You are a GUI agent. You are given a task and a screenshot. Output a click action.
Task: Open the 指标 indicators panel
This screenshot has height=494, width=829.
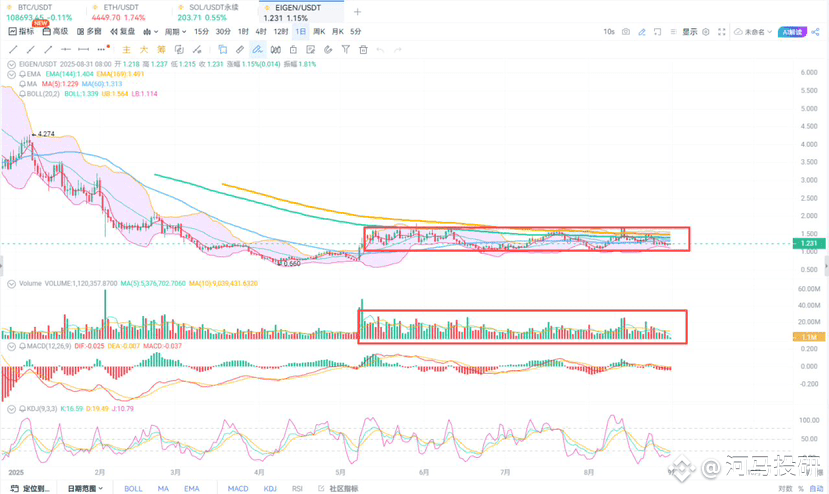tap(21, 32)
